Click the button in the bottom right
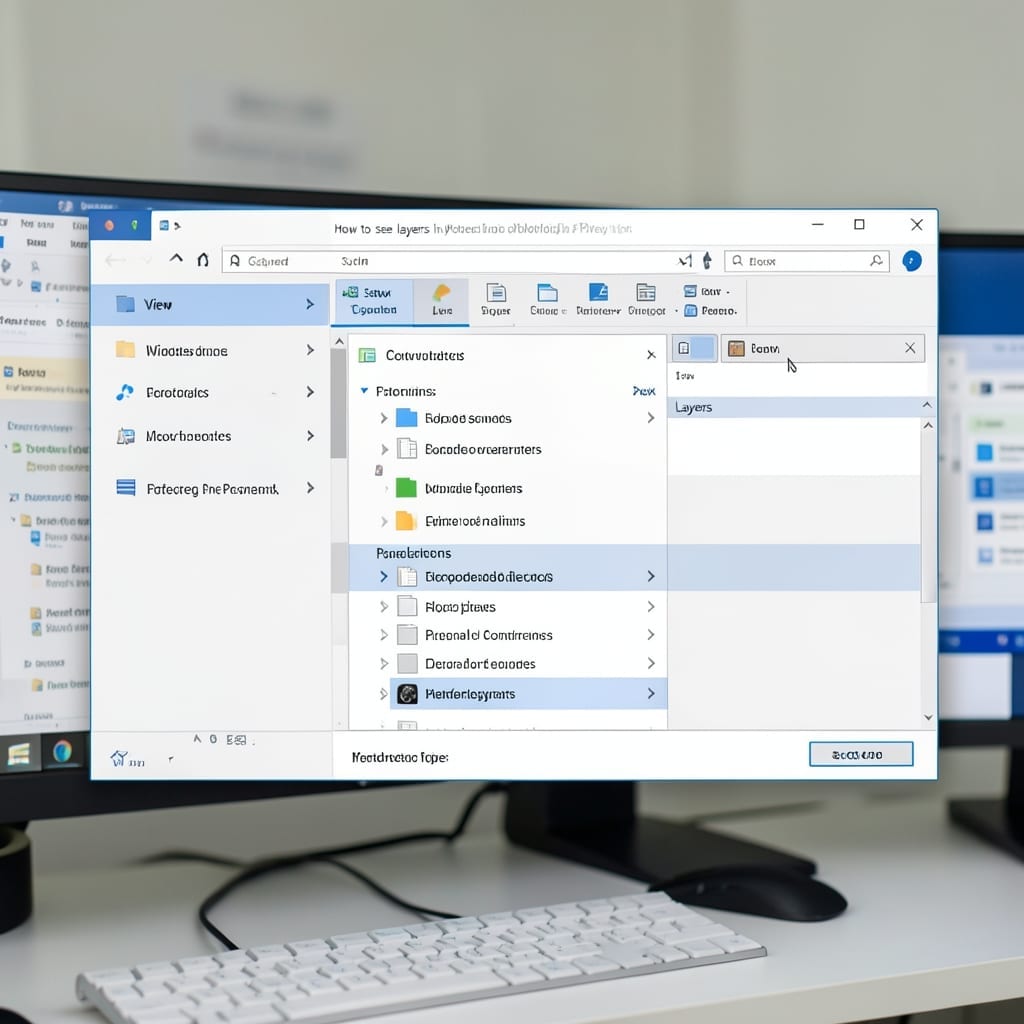 click(x=861, y=754)
